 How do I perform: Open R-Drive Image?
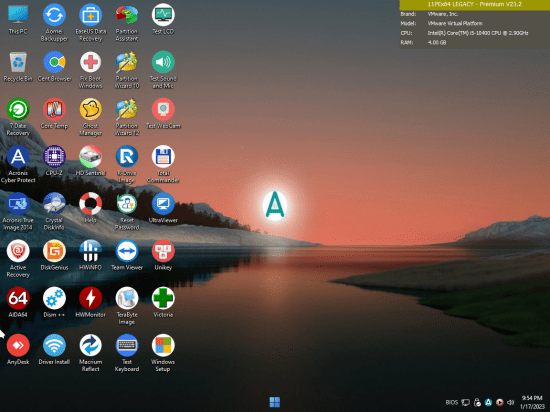pos(127,164)
